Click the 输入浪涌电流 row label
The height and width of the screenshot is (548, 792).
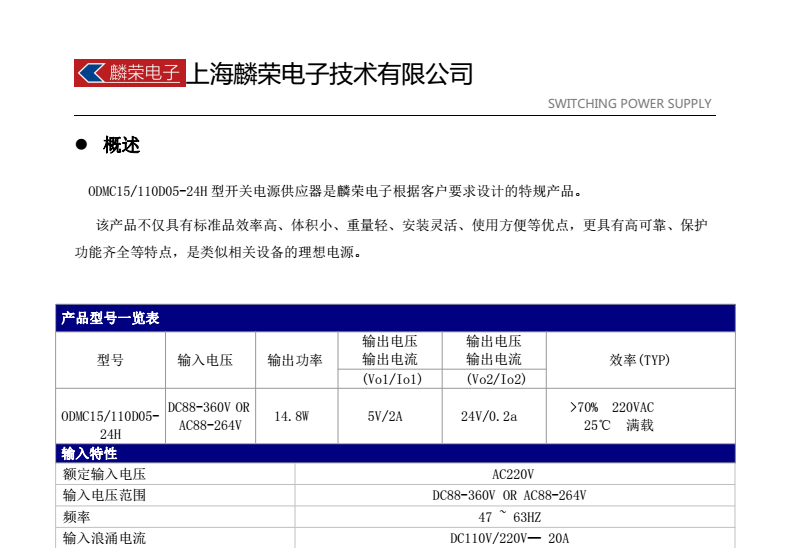tap(104, 538)
